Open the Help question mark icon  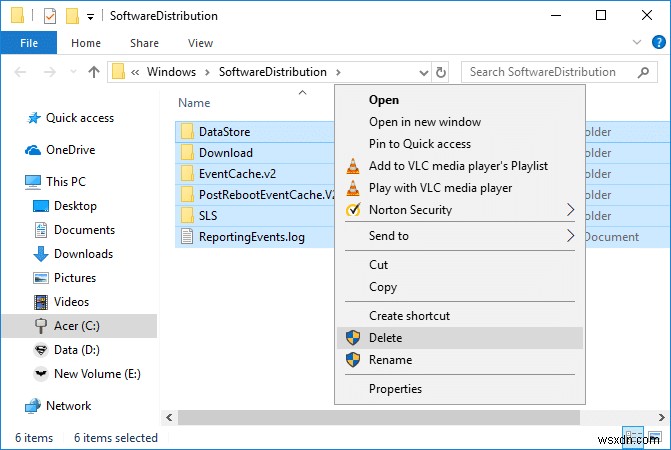(658, 44)
